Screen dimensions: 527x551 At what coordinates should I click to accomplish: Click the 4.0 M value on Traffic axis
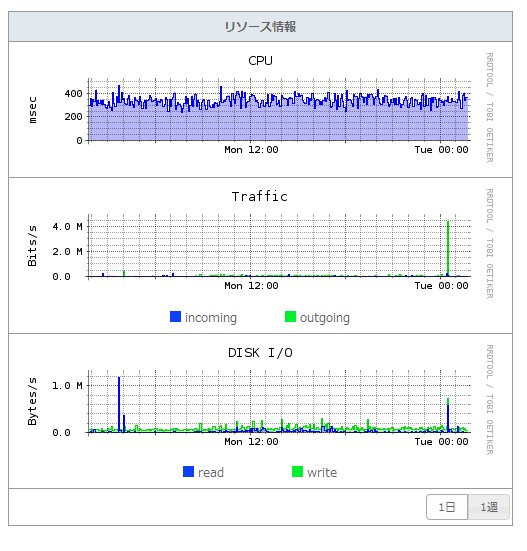(67, 227)
